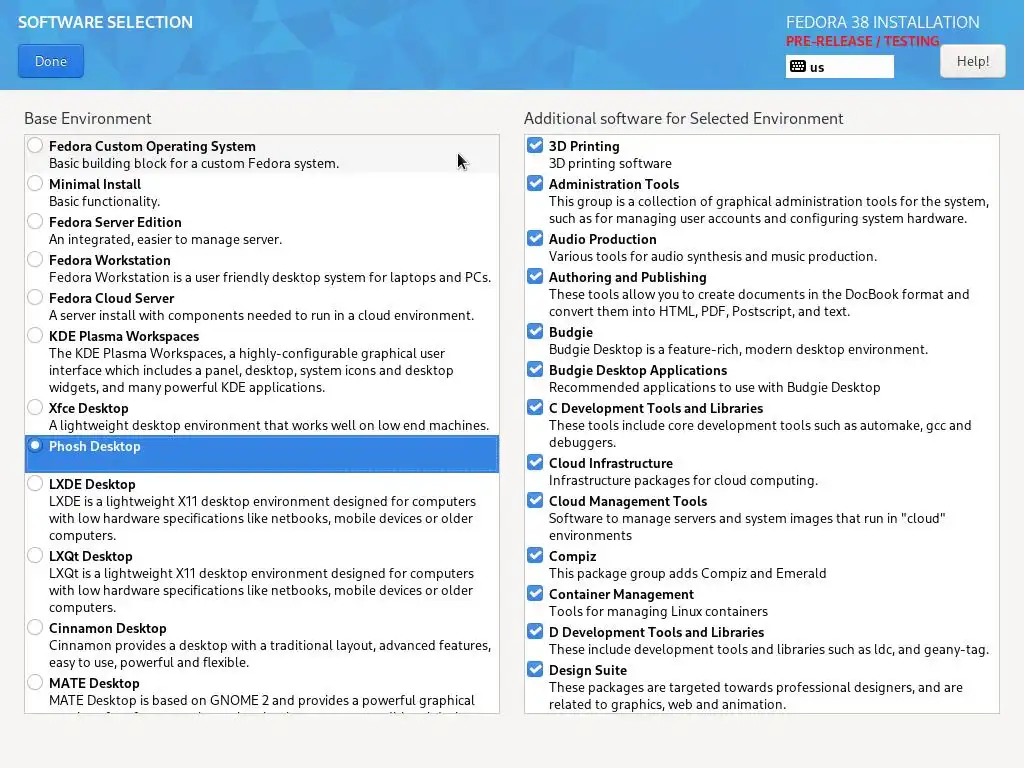Click 'Various tools for audio synthesis' description
Viewport: 1024px width, 768px height.
pos(712,256)
